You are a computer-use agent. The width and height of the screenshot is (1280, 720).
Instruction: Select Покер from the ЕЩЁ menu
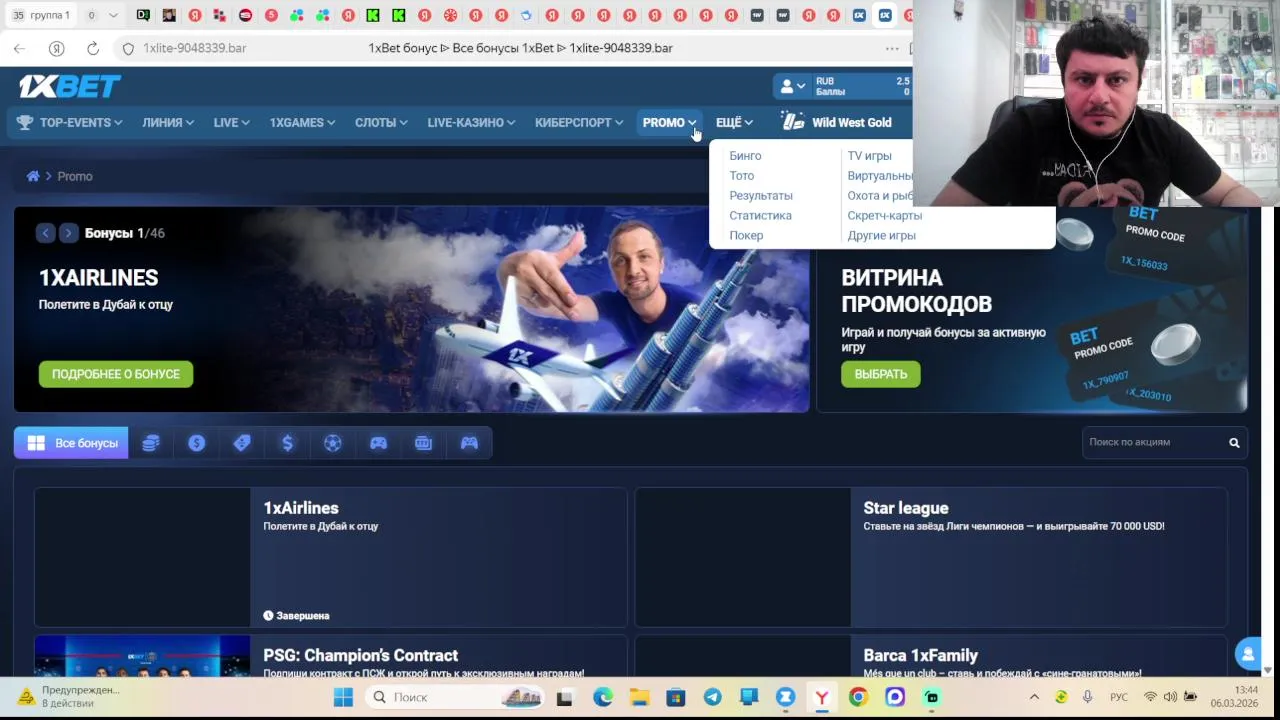(x=746, y=236)
